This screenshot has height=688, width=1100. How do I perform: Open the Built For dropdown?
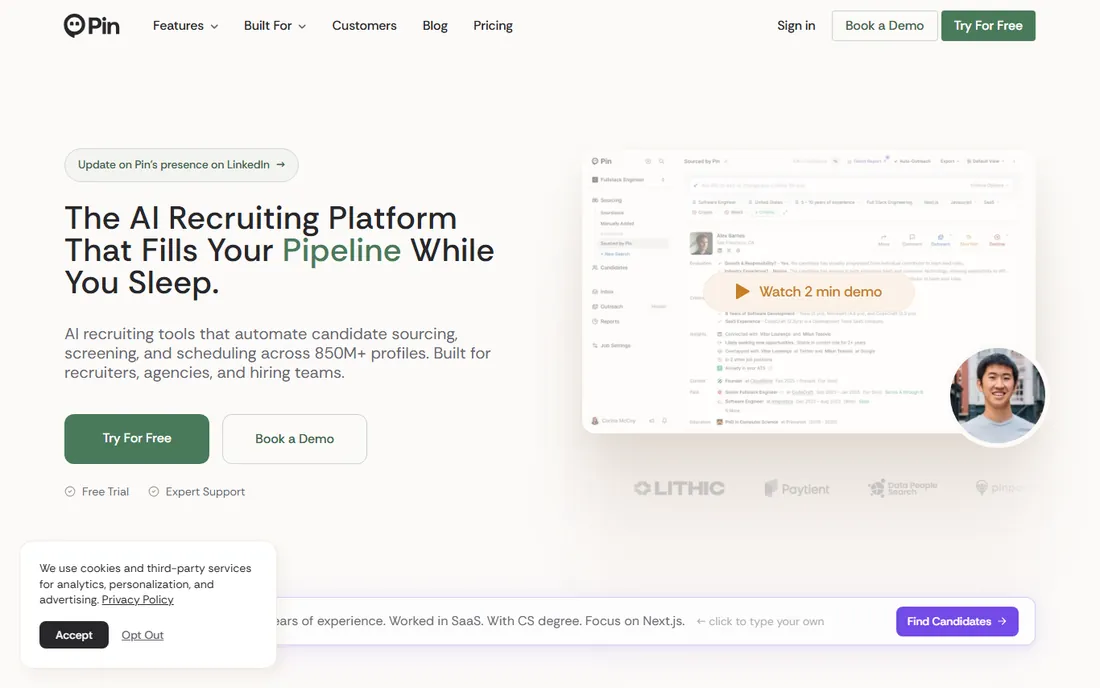pyautogui.click(x=275, y=26)
